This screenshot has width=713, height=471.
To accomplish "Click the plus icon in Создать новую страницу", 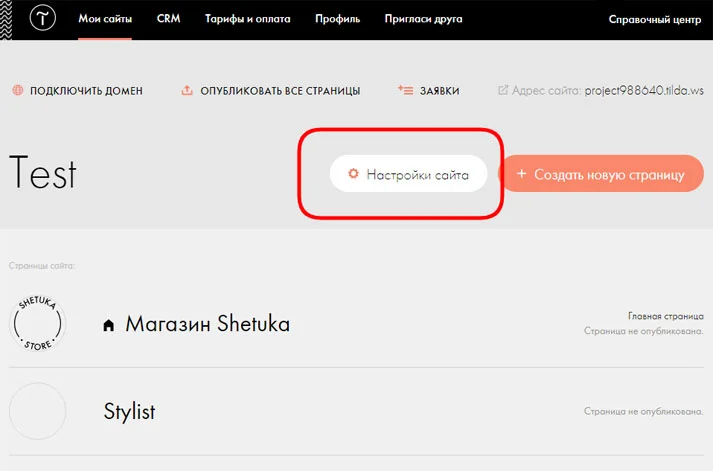I will 522,174.
